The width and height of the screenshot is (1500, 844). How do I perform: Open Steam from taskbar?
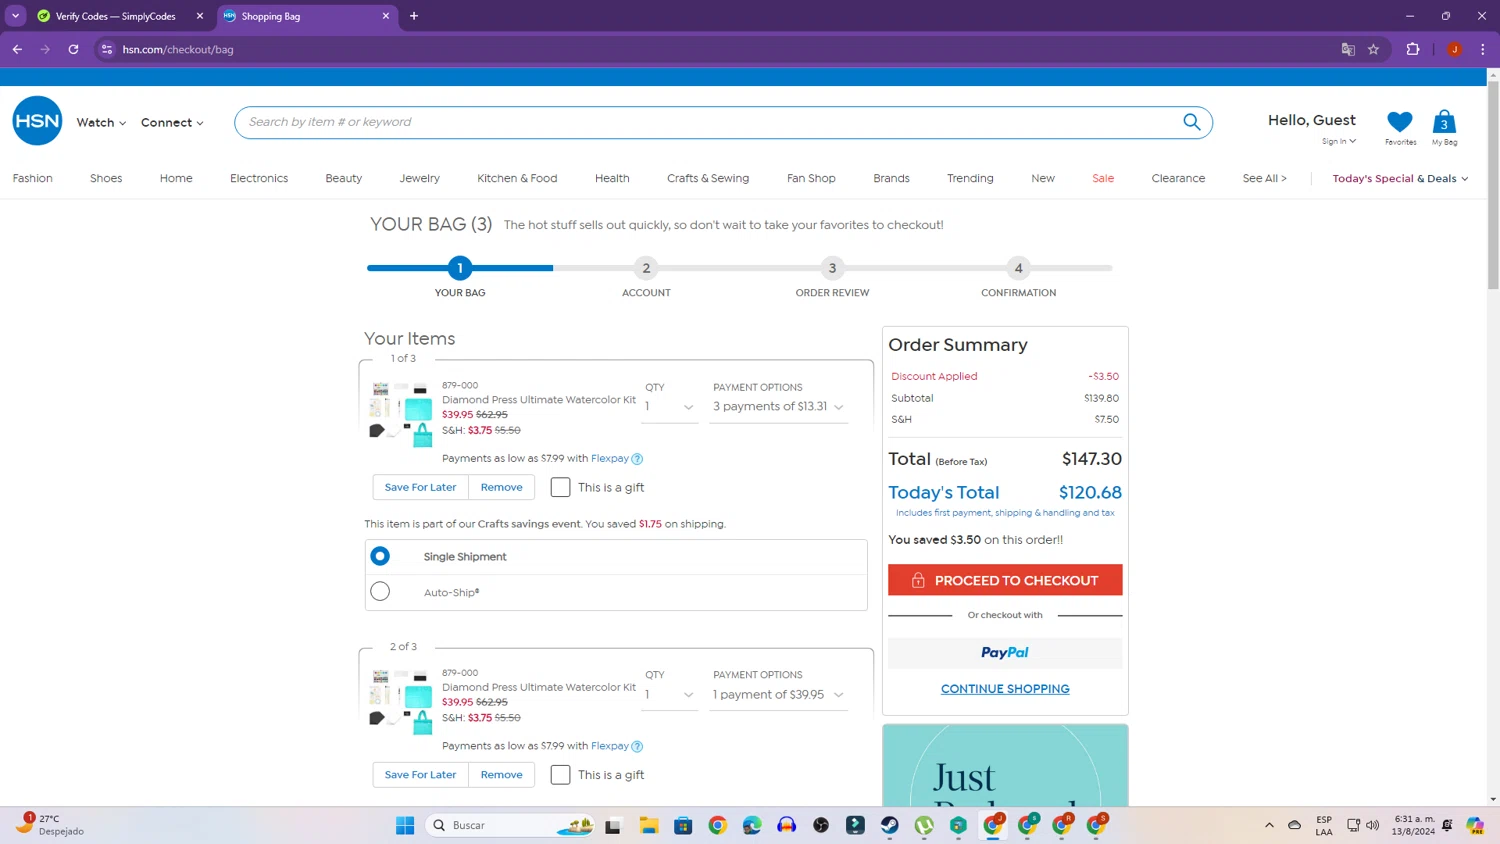coord(889,825)
